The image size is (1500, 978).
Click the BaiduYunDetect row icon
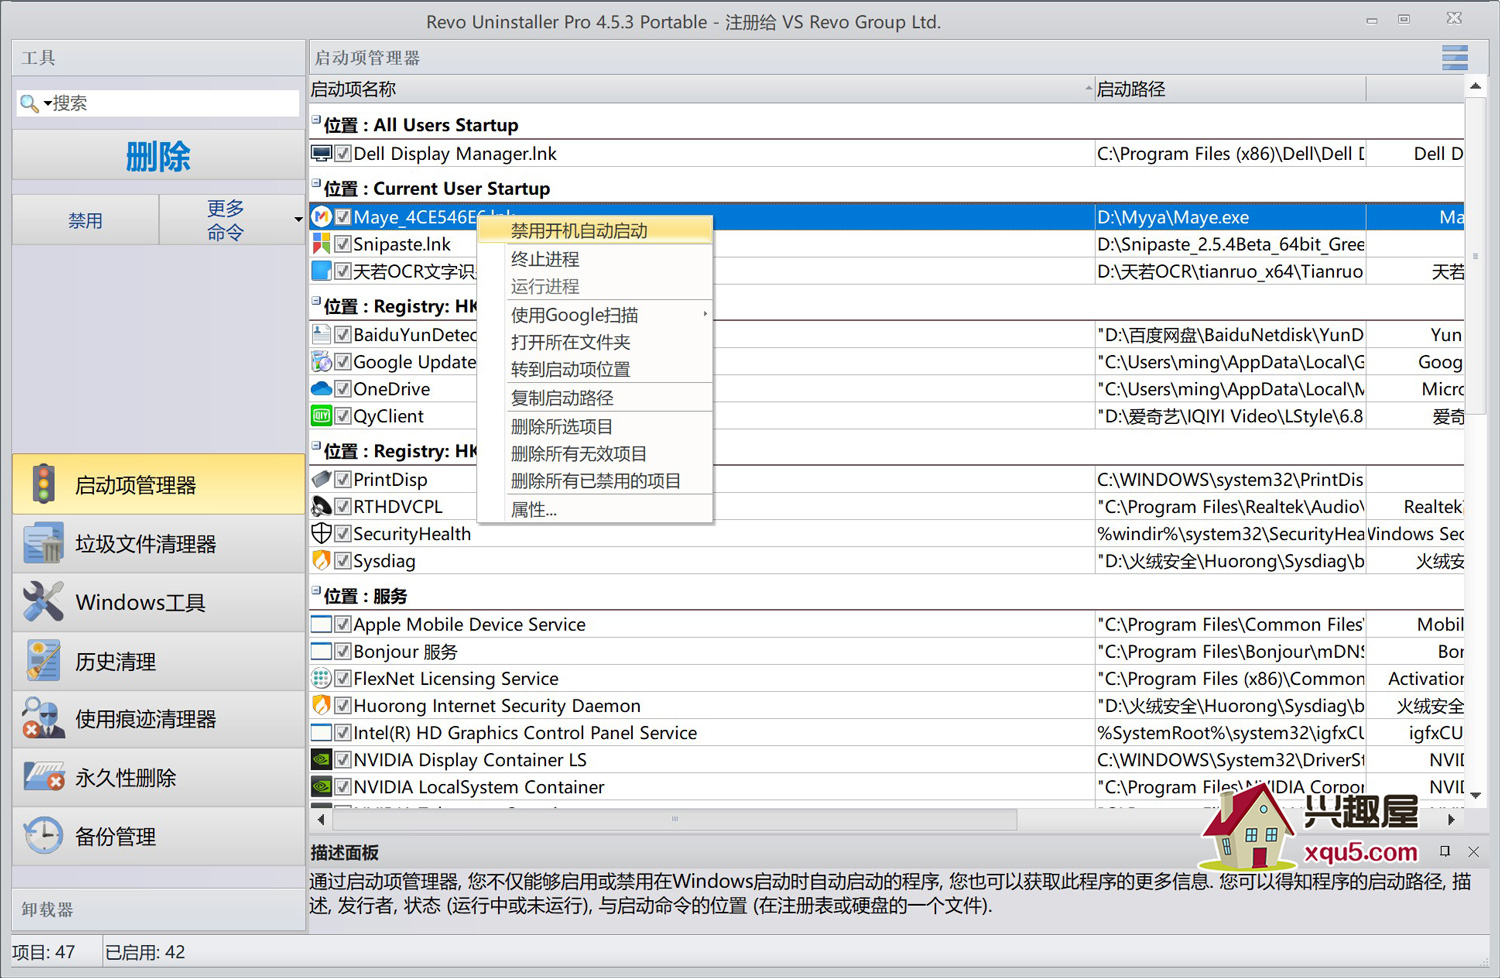[x=321, y=335]
